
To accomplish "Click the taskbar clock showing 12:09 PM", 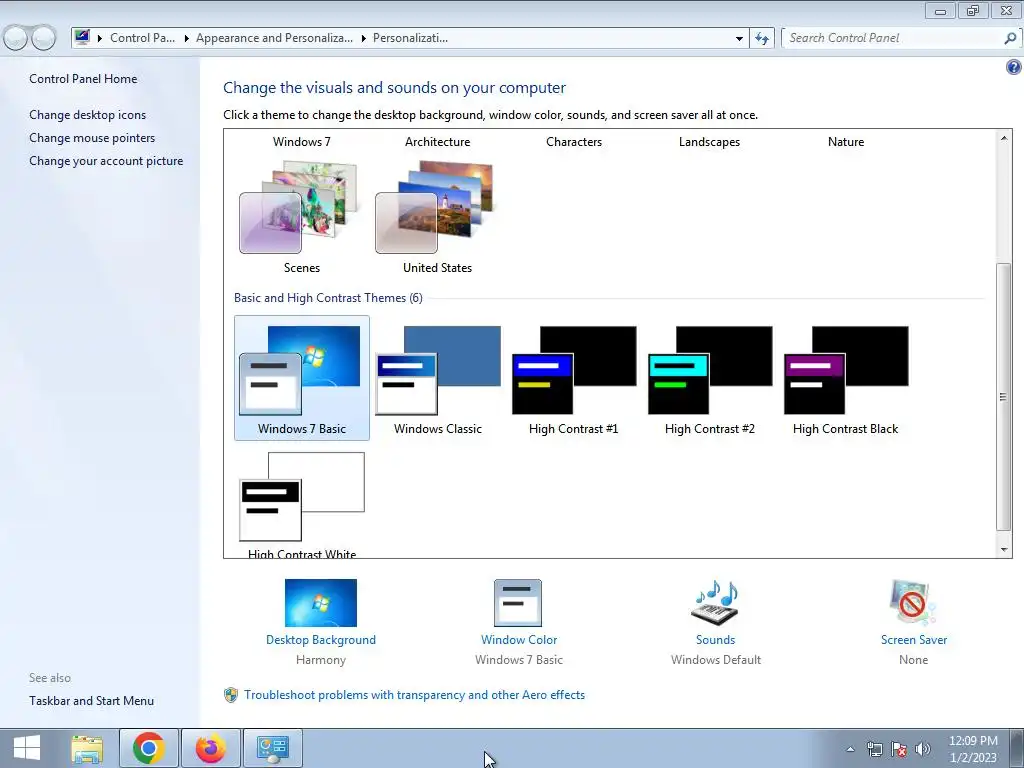I will pyautogui.click(x=973, y=748).
